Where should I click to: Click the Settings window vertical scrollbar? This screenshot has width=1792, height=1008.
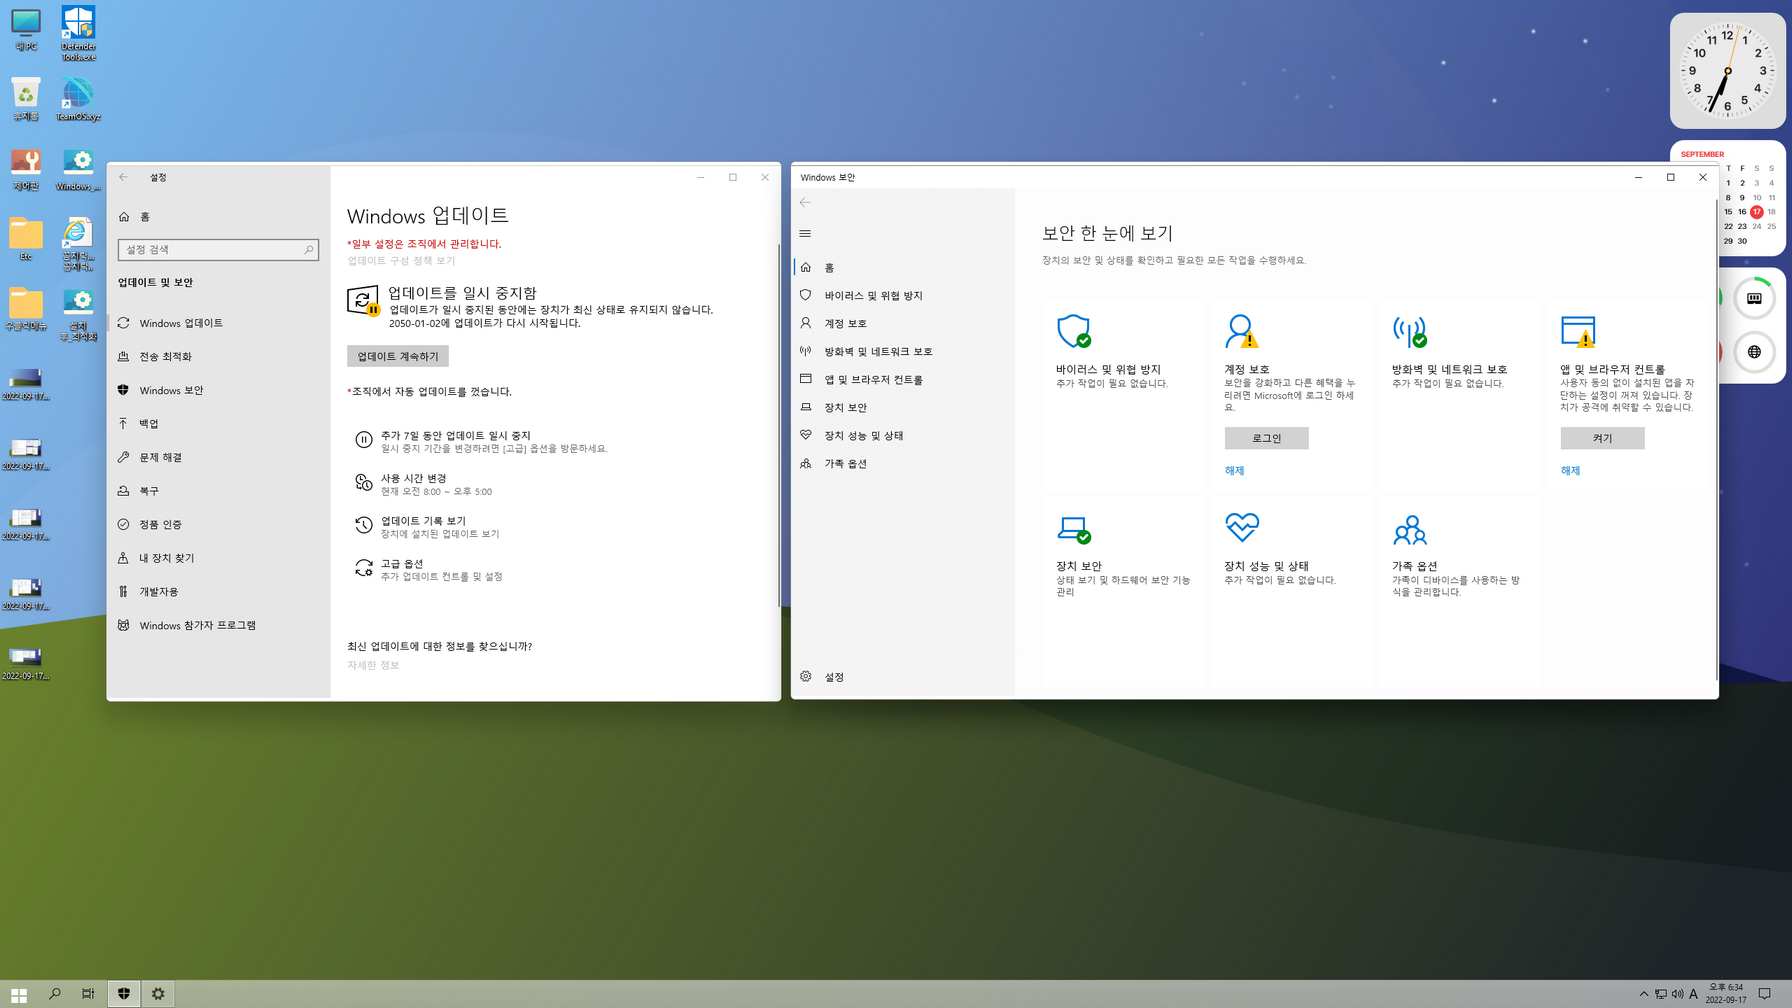click(x=778, y=424)
